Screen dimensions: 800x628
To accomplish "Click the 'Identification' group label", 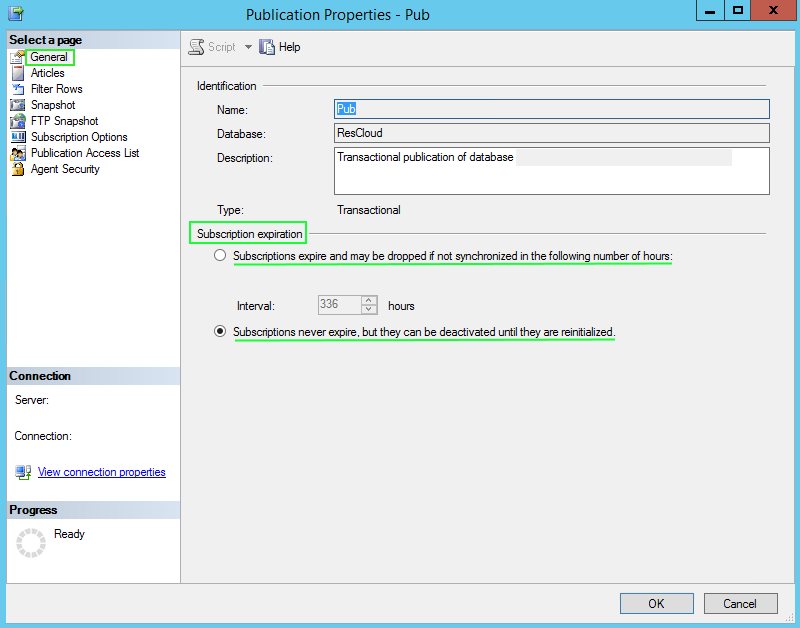I will (x=227, y=86).
